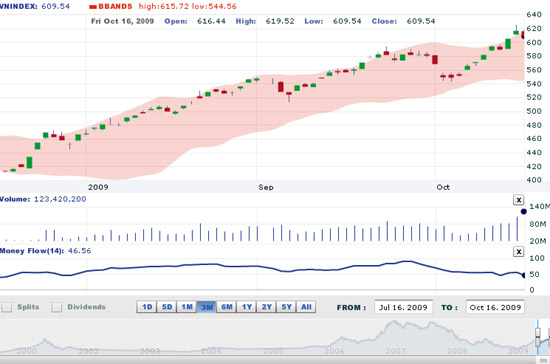This screenshot has width=550, height=364.
Task: Click the Fri Oct 16, 2009 date
Action: [x=122, y=21]
